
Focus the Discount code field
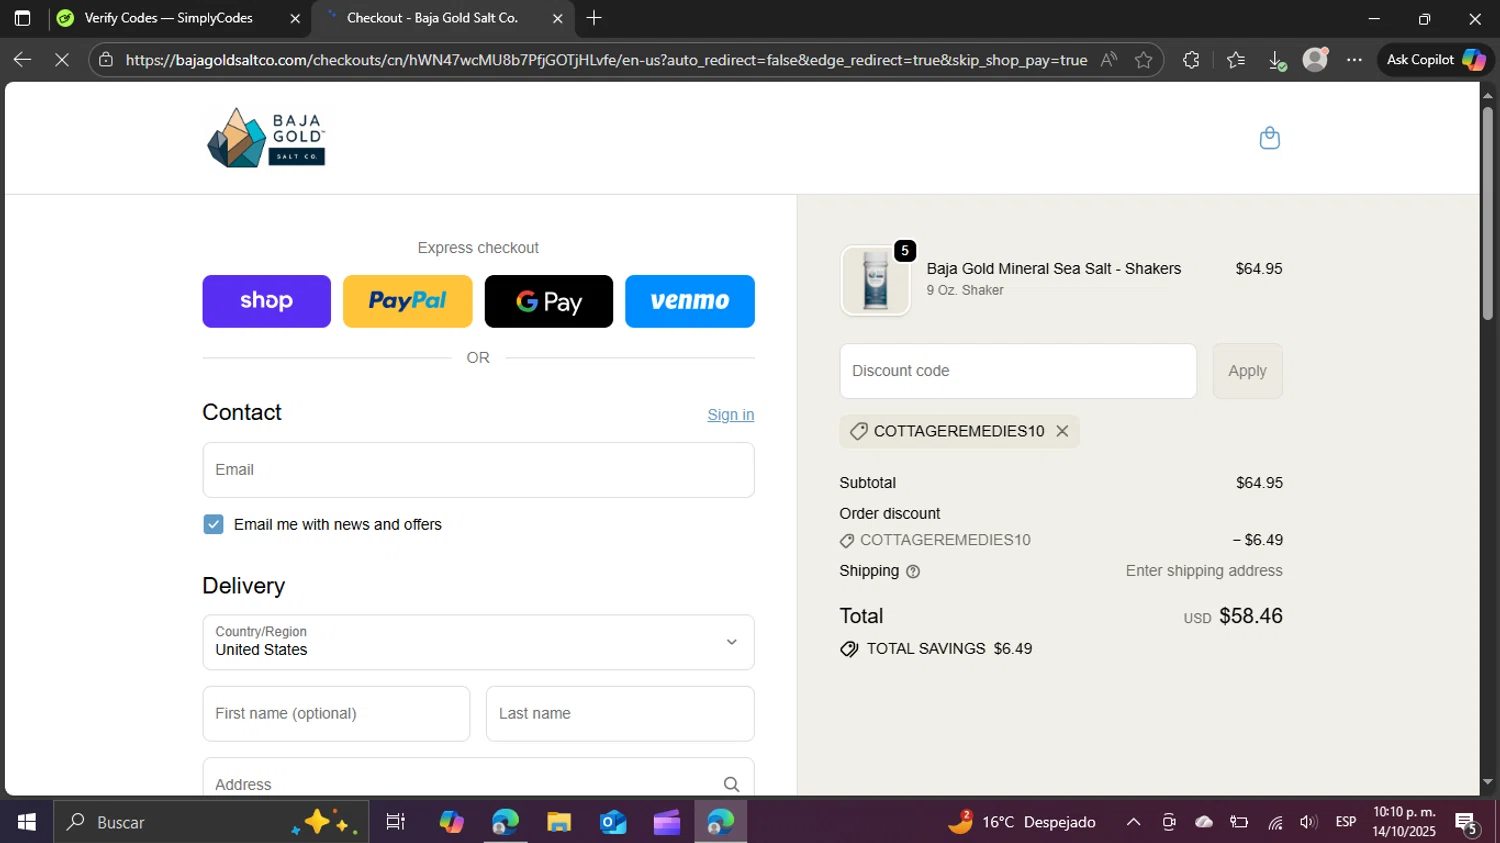pos(1018,371)
